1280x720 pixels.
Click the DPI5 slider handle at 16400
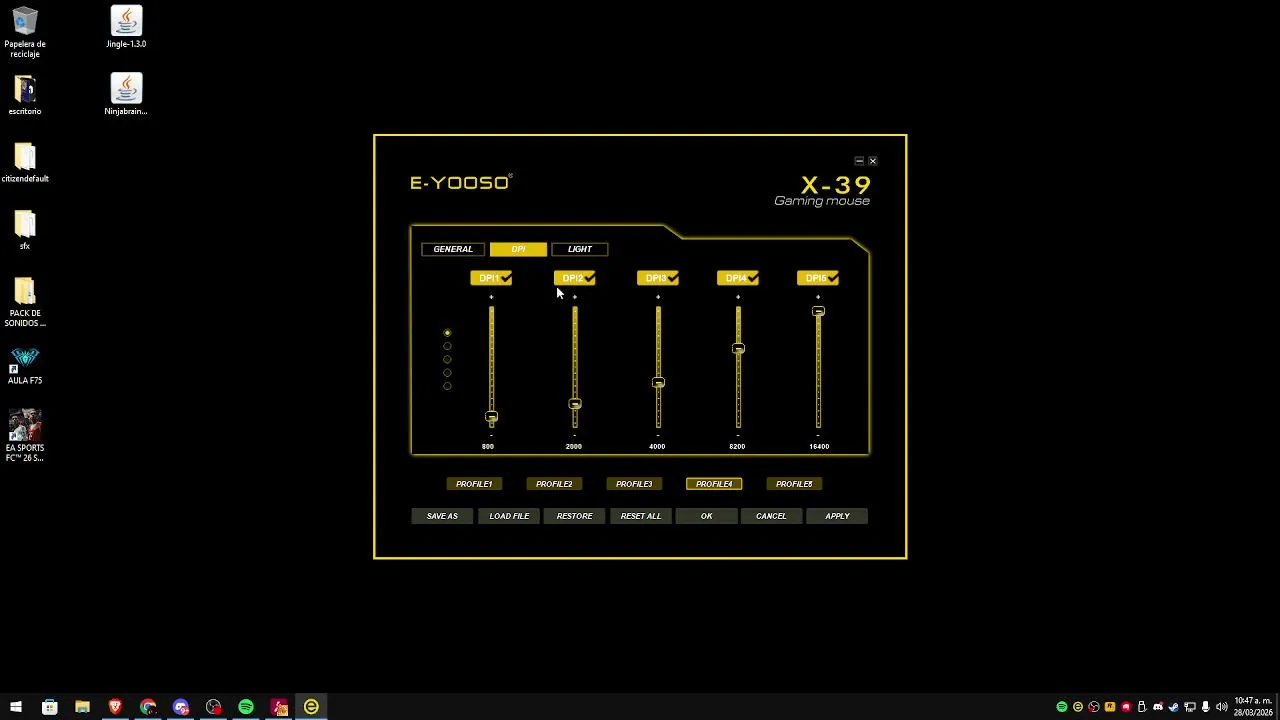coord(818,312)
